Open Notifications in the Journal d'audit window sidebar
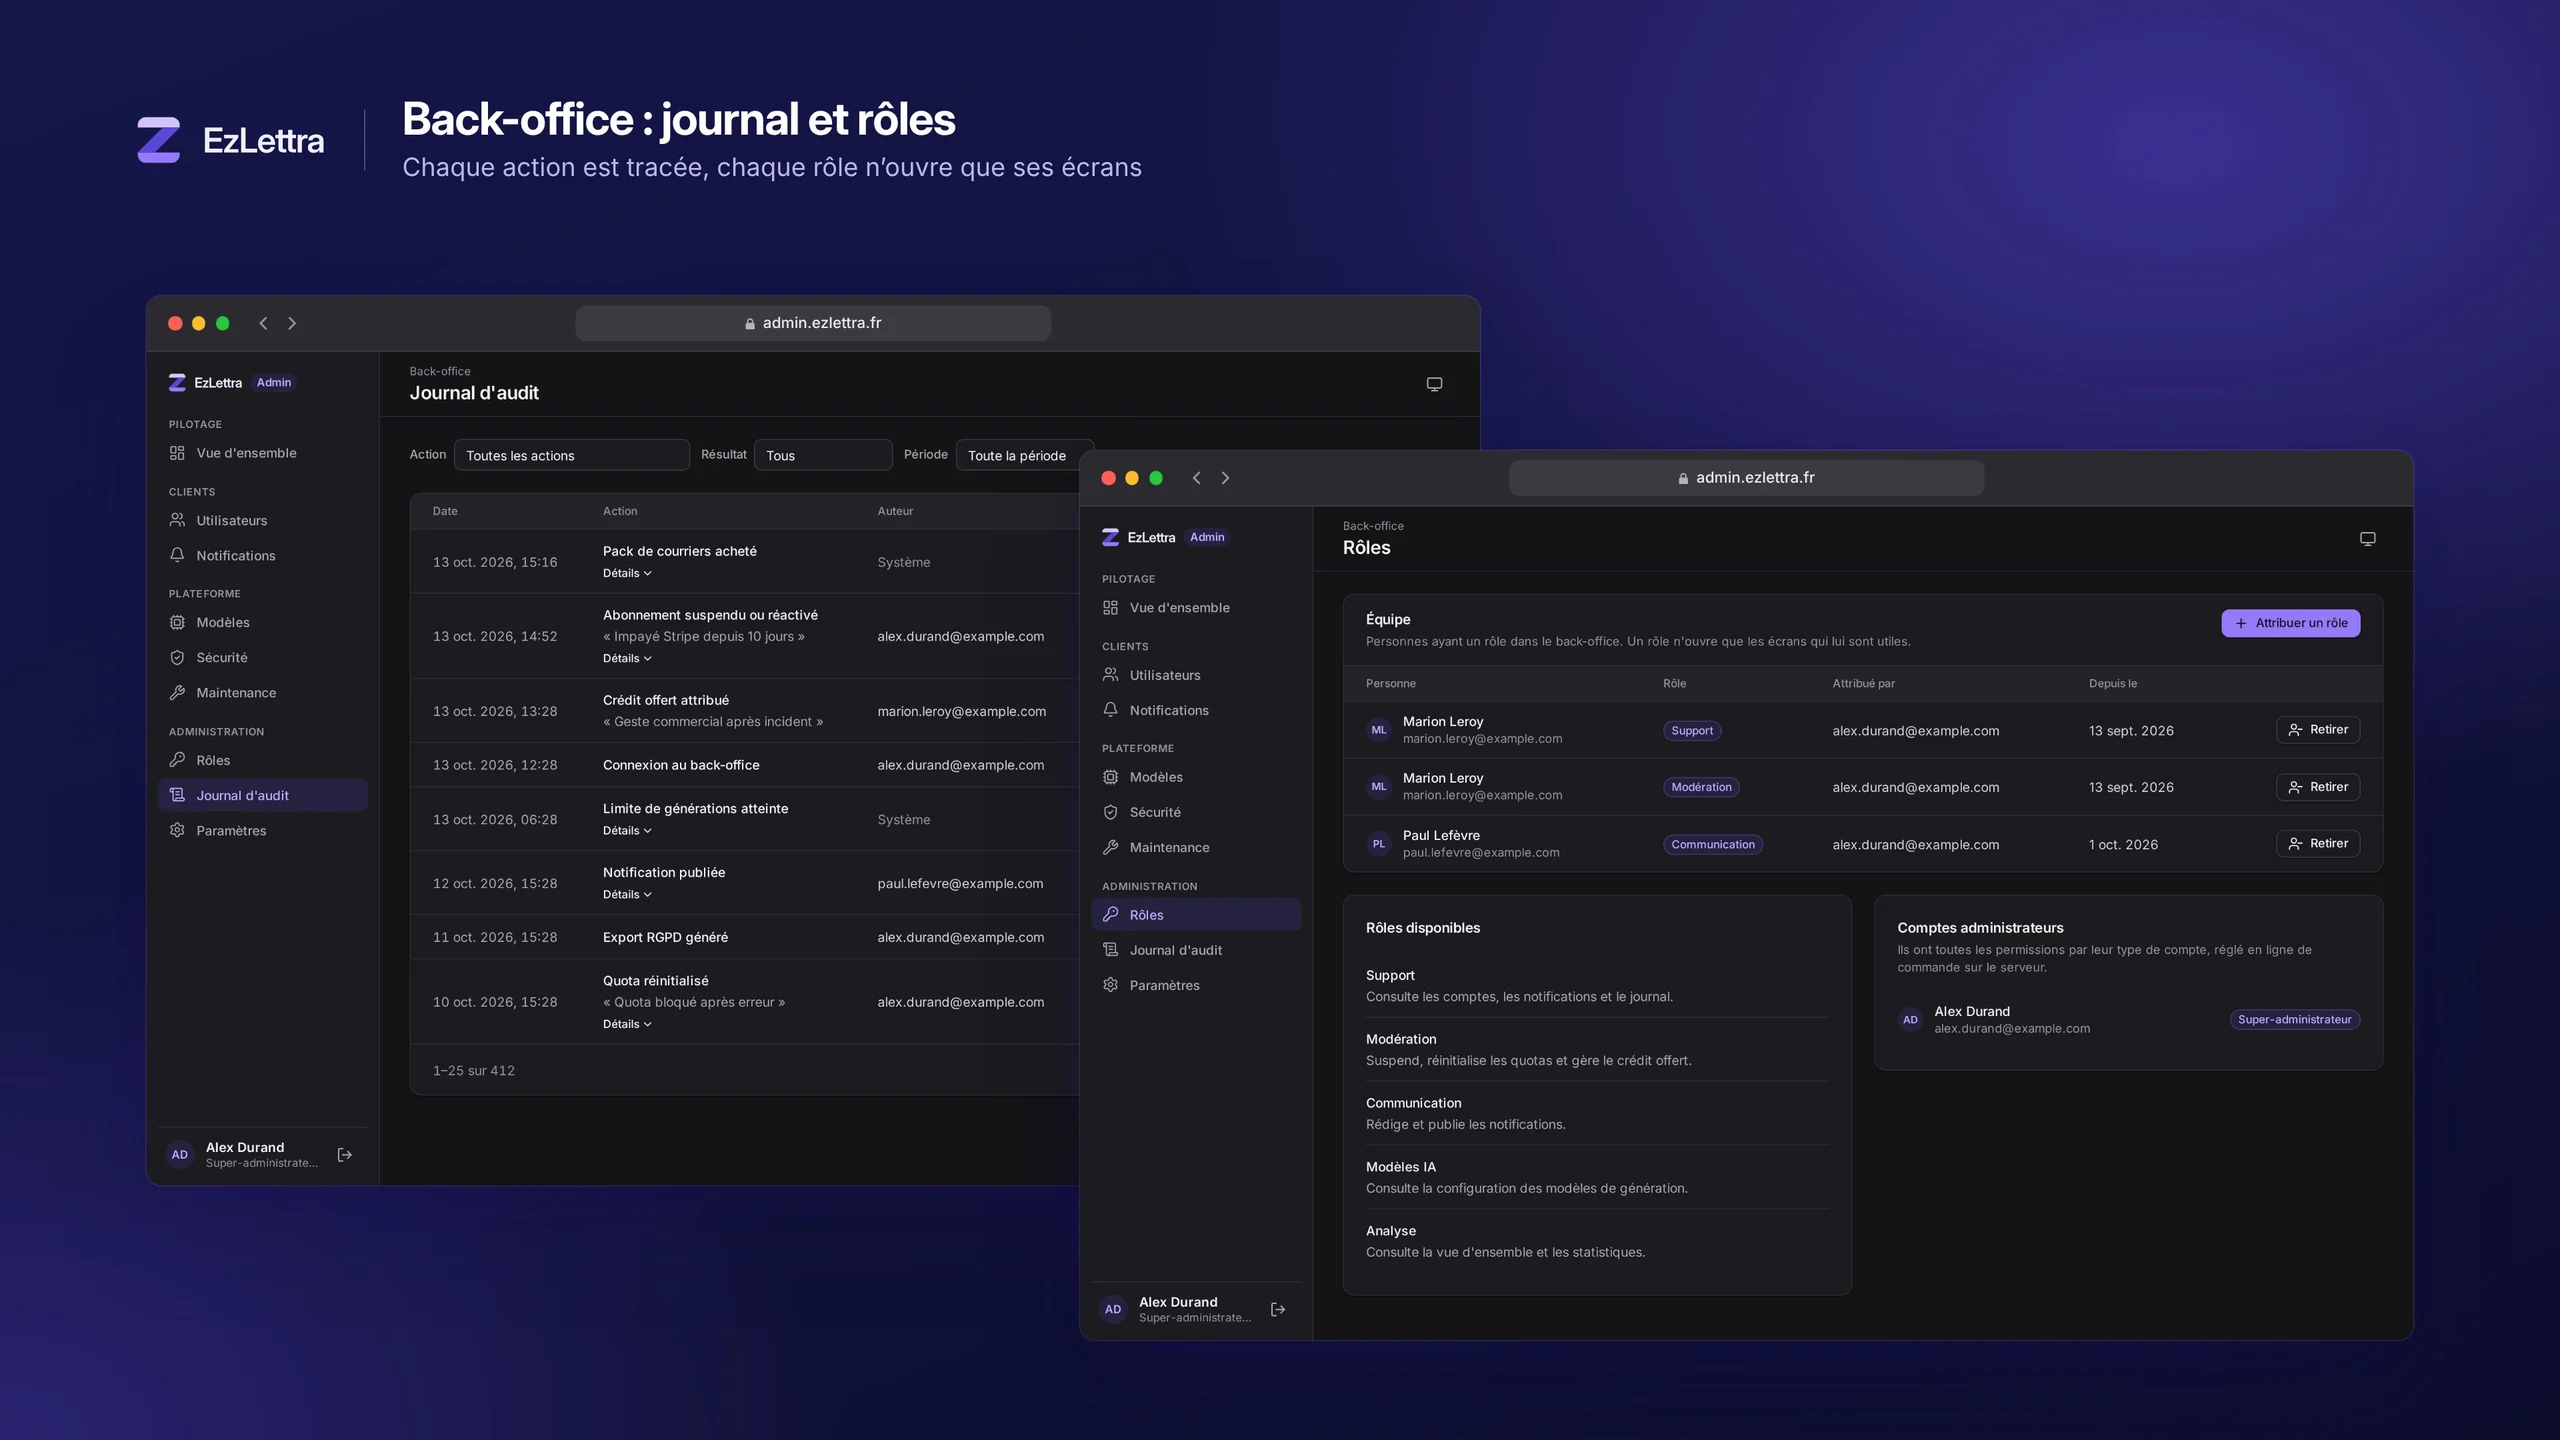2560x1440 pixels. tap(263, 555)
